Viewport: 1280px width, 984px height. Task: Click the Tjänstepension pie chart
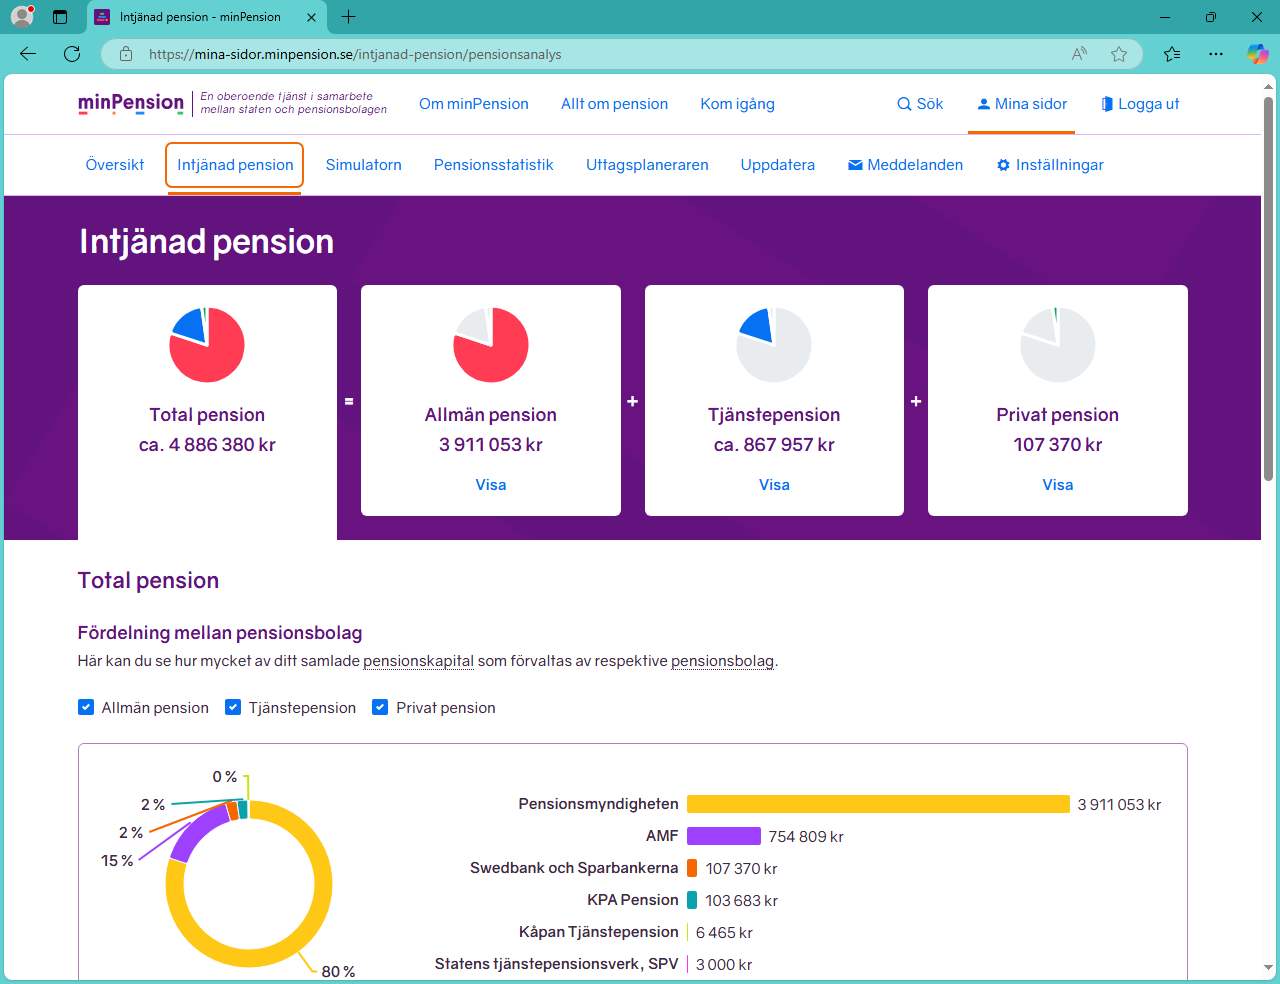774,345
